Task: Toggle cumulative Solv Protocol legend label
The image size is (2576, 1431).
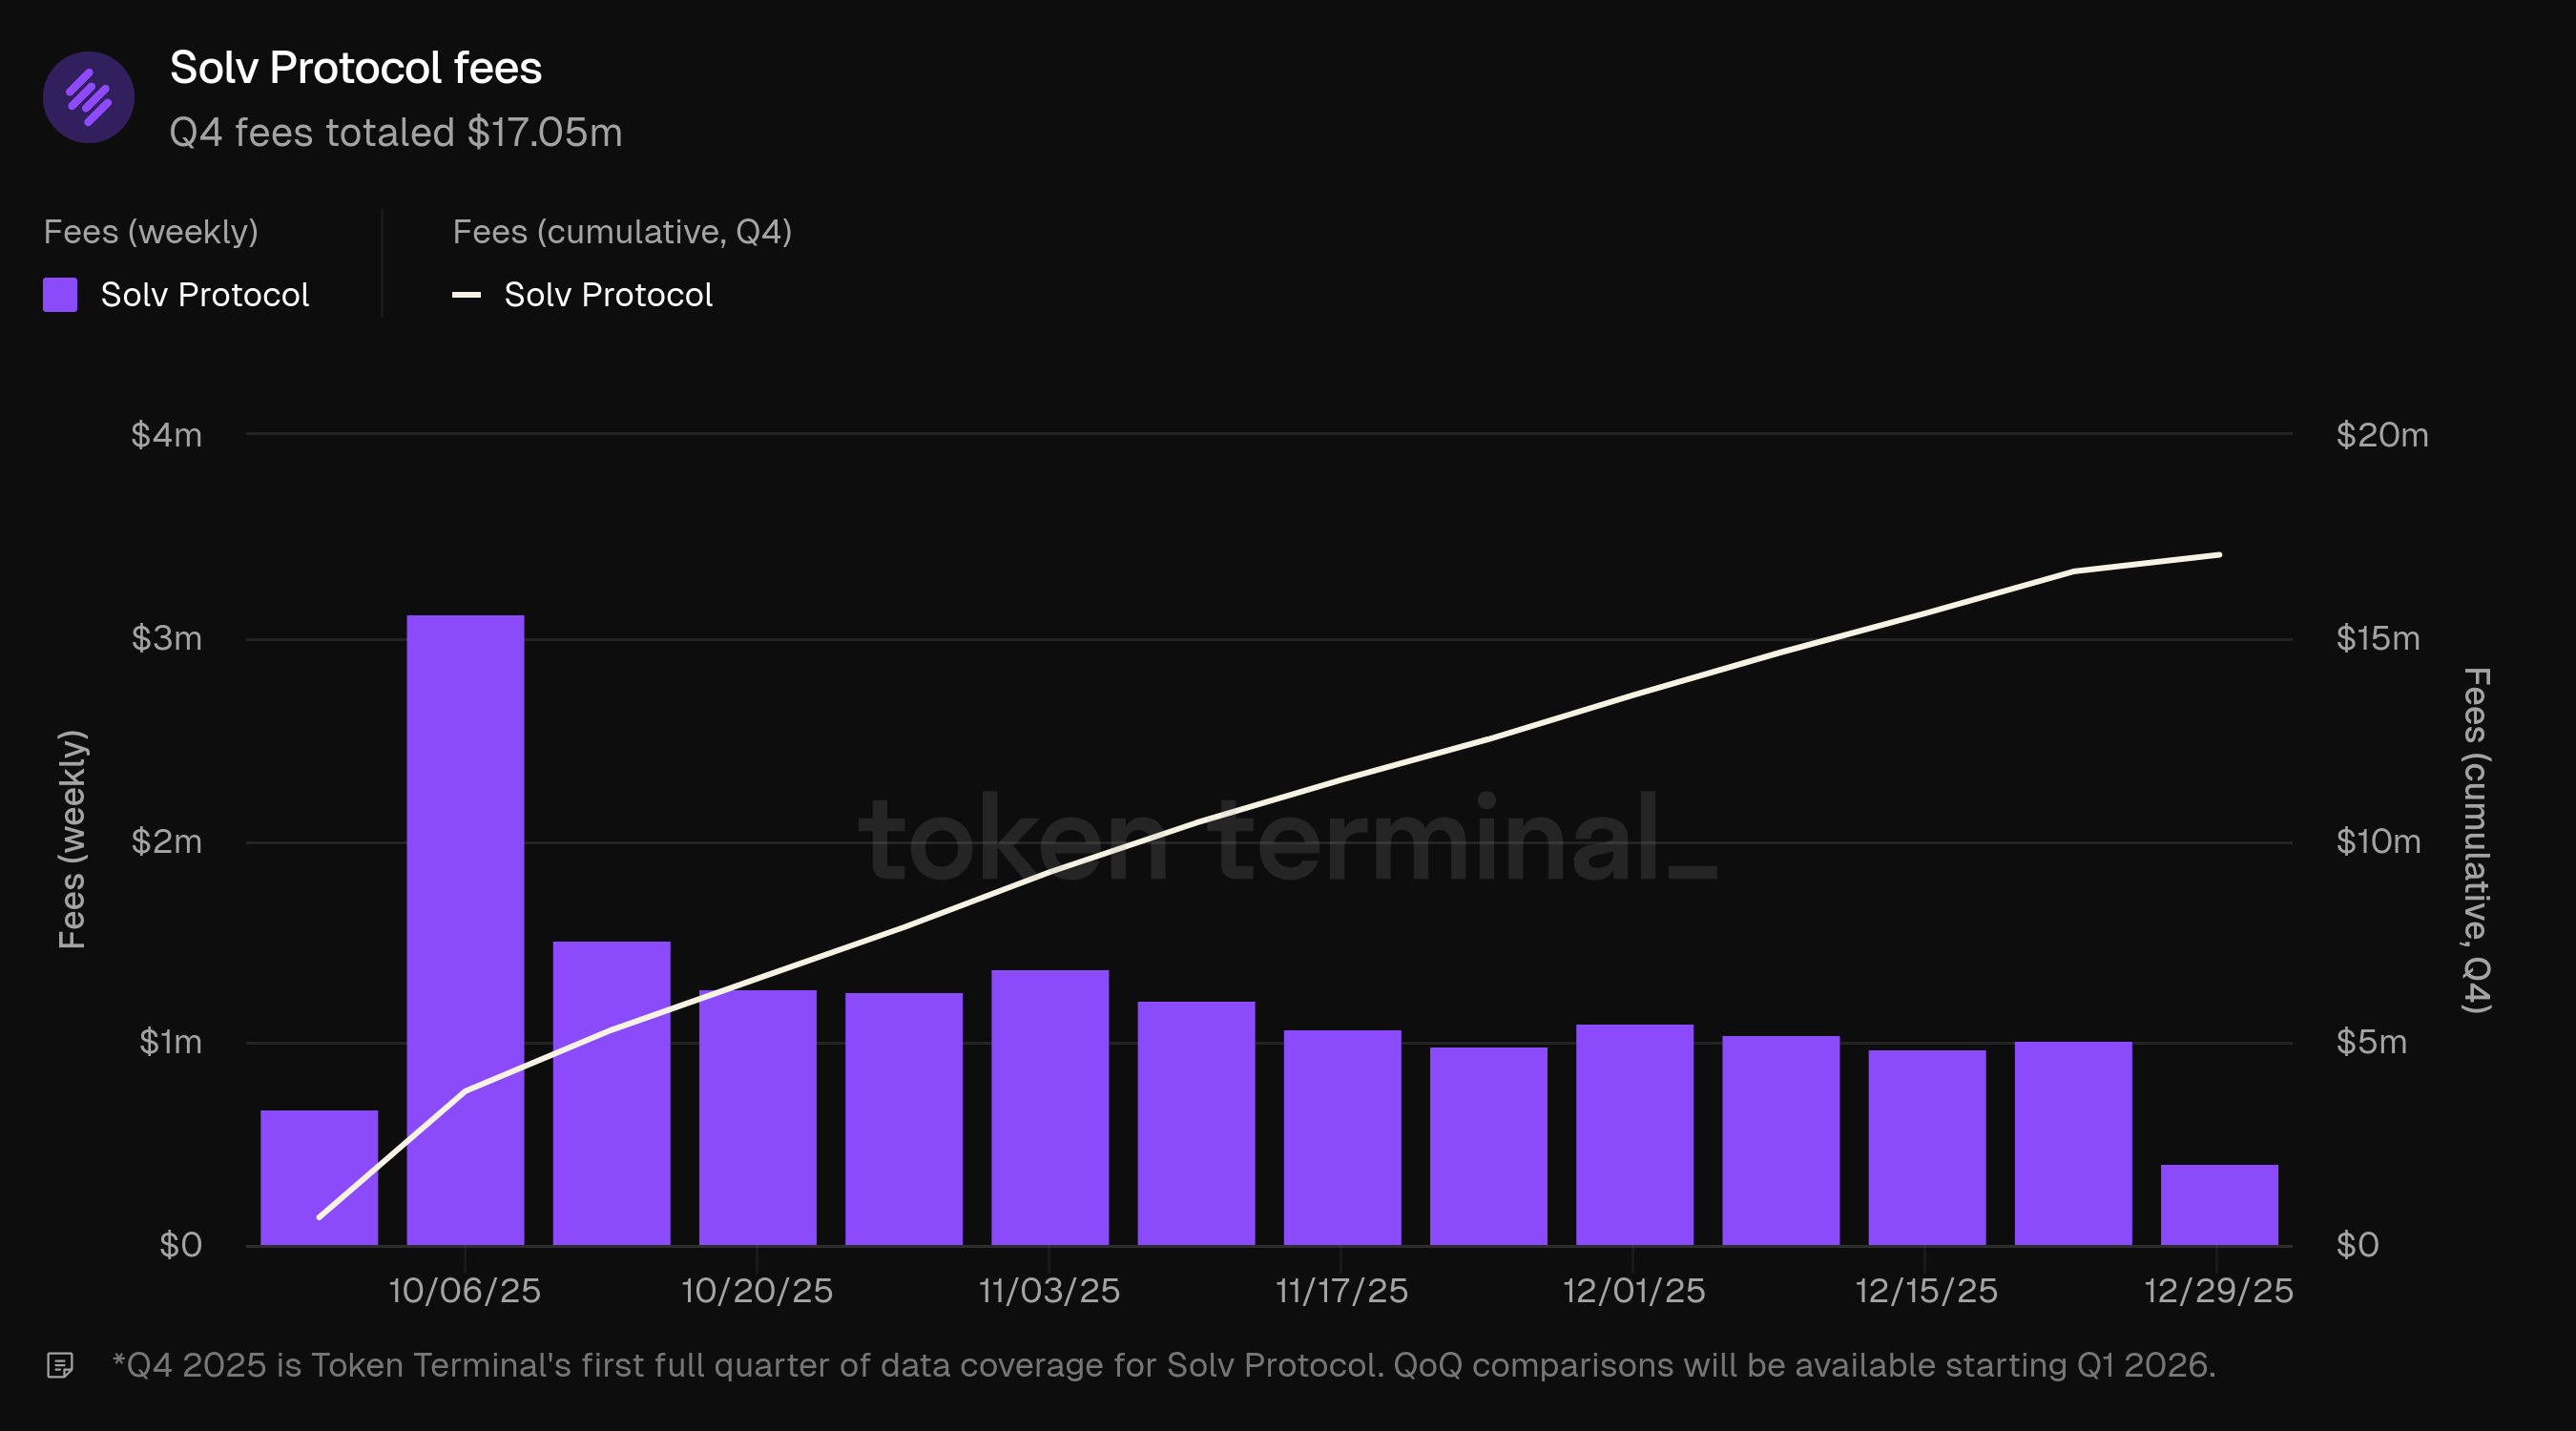Action: pyautogui.click(x=607, y=295)
